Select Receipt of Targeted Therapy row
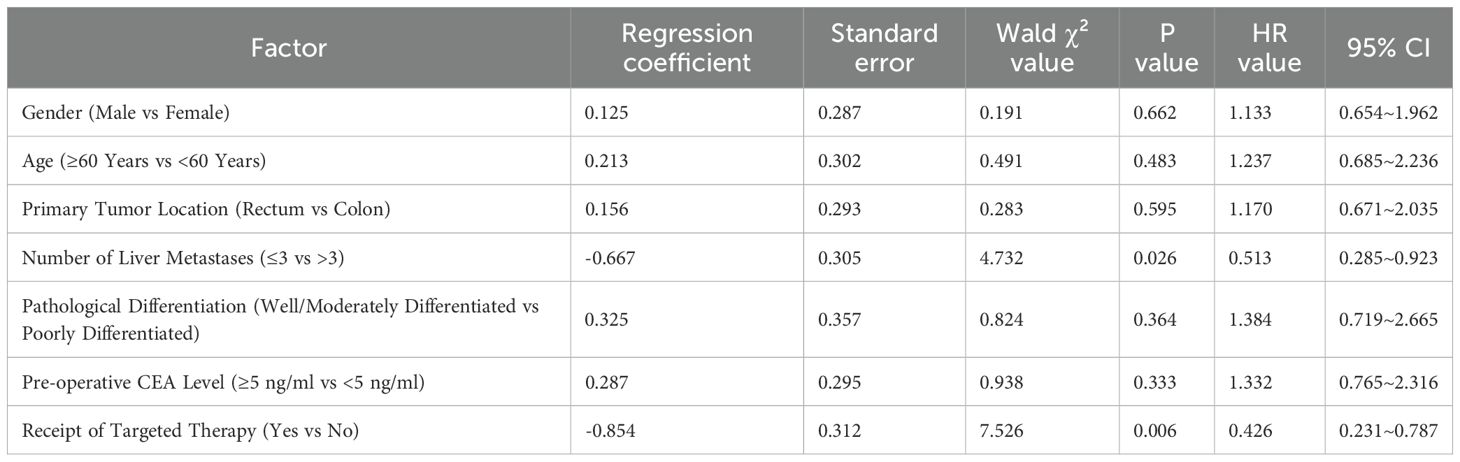The width and height of the screenshot is (1460, 462). 730,428
